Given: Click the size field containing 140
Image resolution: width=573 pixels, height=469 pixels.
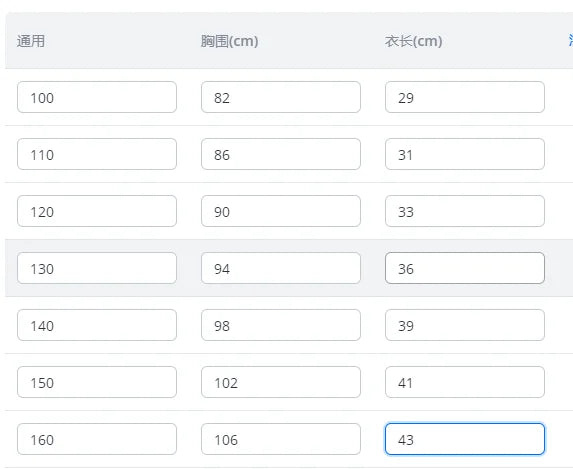Looking at the screenshot, I should pos(97,325).
